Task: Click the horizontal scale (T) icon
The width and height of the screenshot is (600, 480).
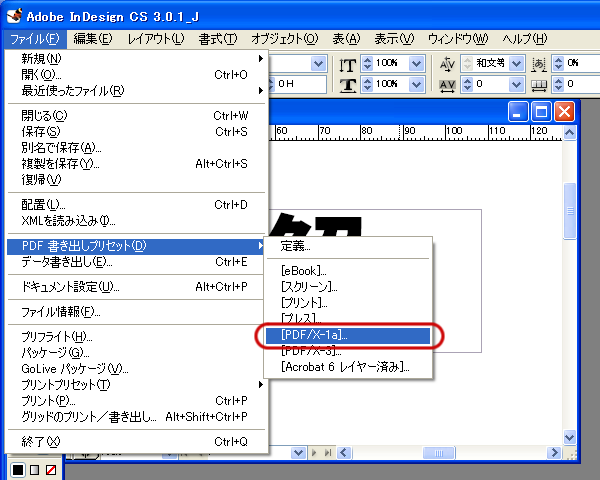Action: 347,85
